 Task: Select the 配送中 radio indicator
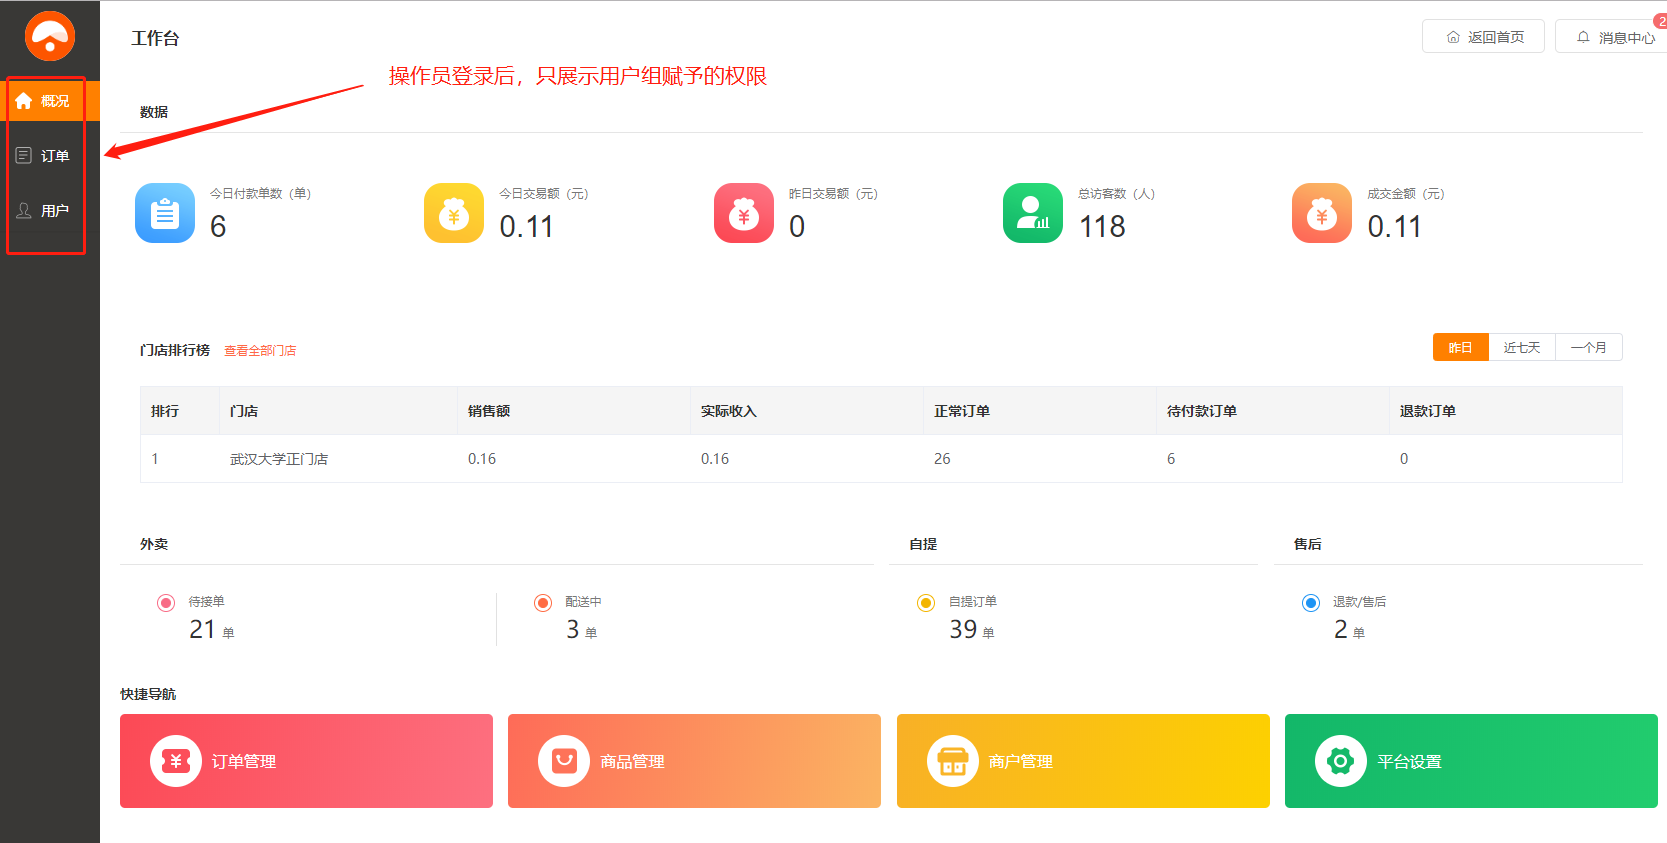pyautogui.click(x=543, y=602)
